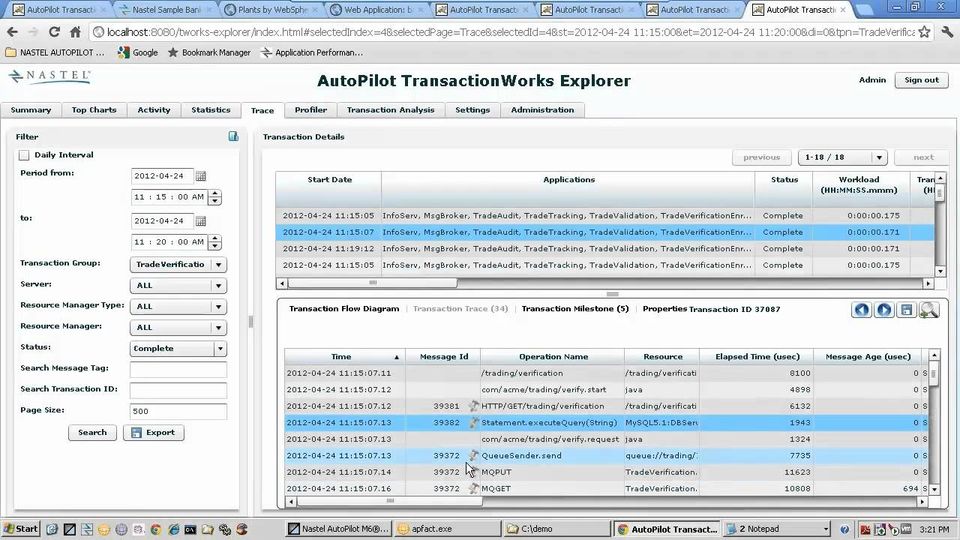This screenshot has height=540, width=960.
Task: Open Chrome wrench settings menu
Action: click(x=947, y=32)
